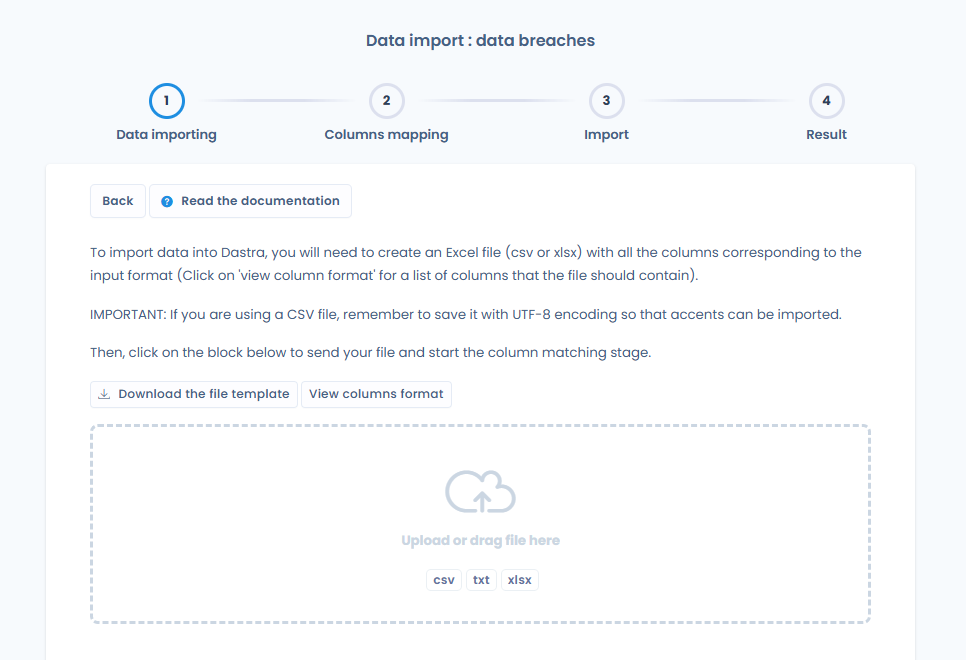This screenshot has height=660, width=966.
Task: Select the xlsx format tag
Action: click(519, 580)
